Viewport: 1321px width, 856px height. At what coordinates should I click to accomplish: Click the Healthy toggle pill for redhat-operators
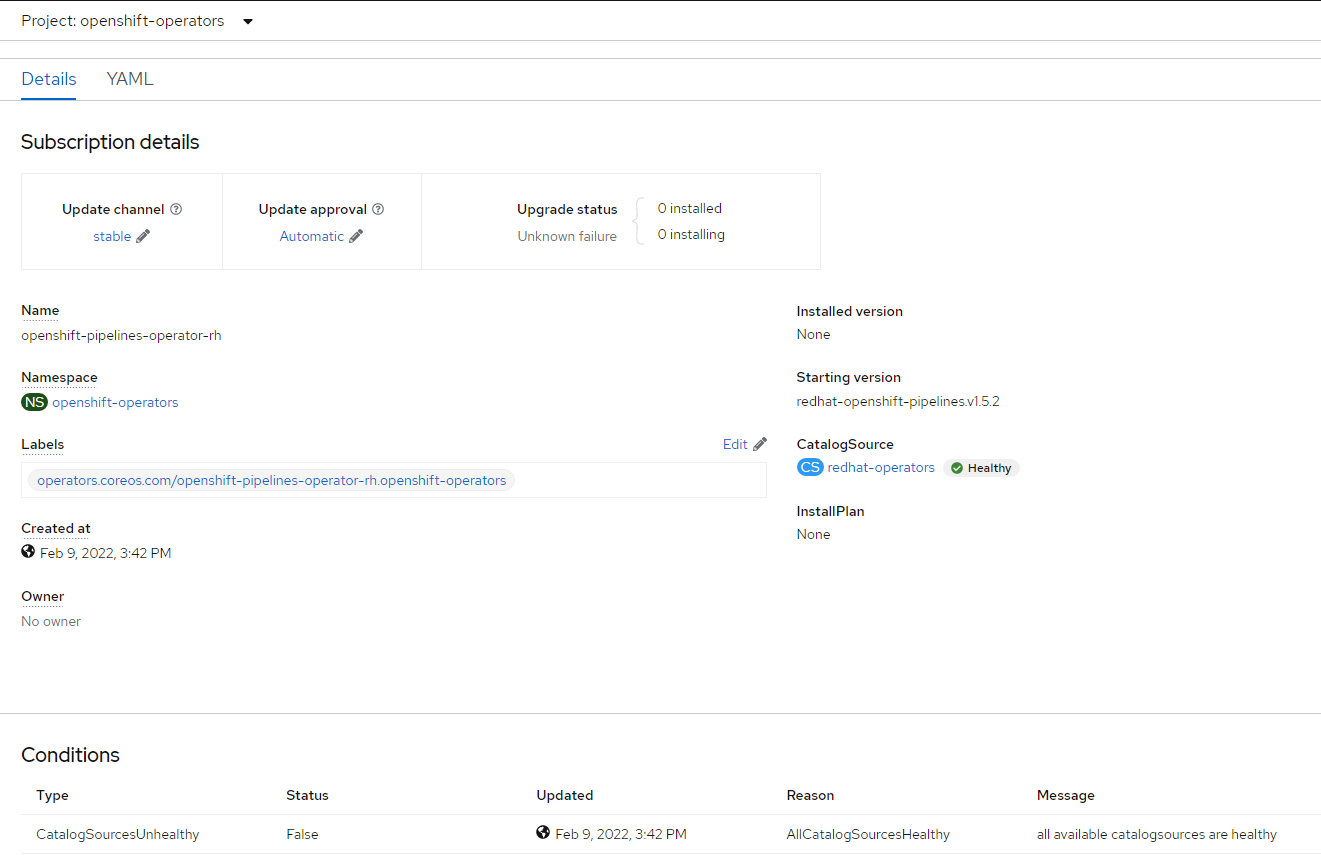(x=981, y=468)
